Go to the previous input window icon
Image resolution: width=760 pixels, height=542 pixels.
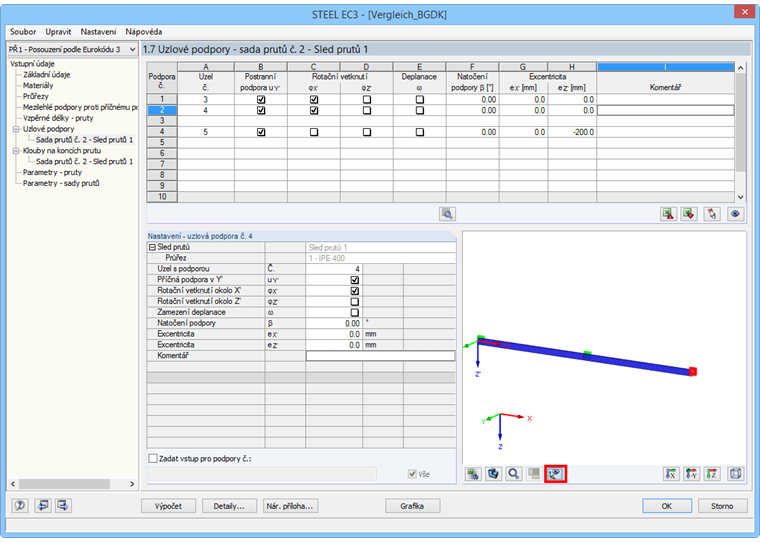pos(43,506)
